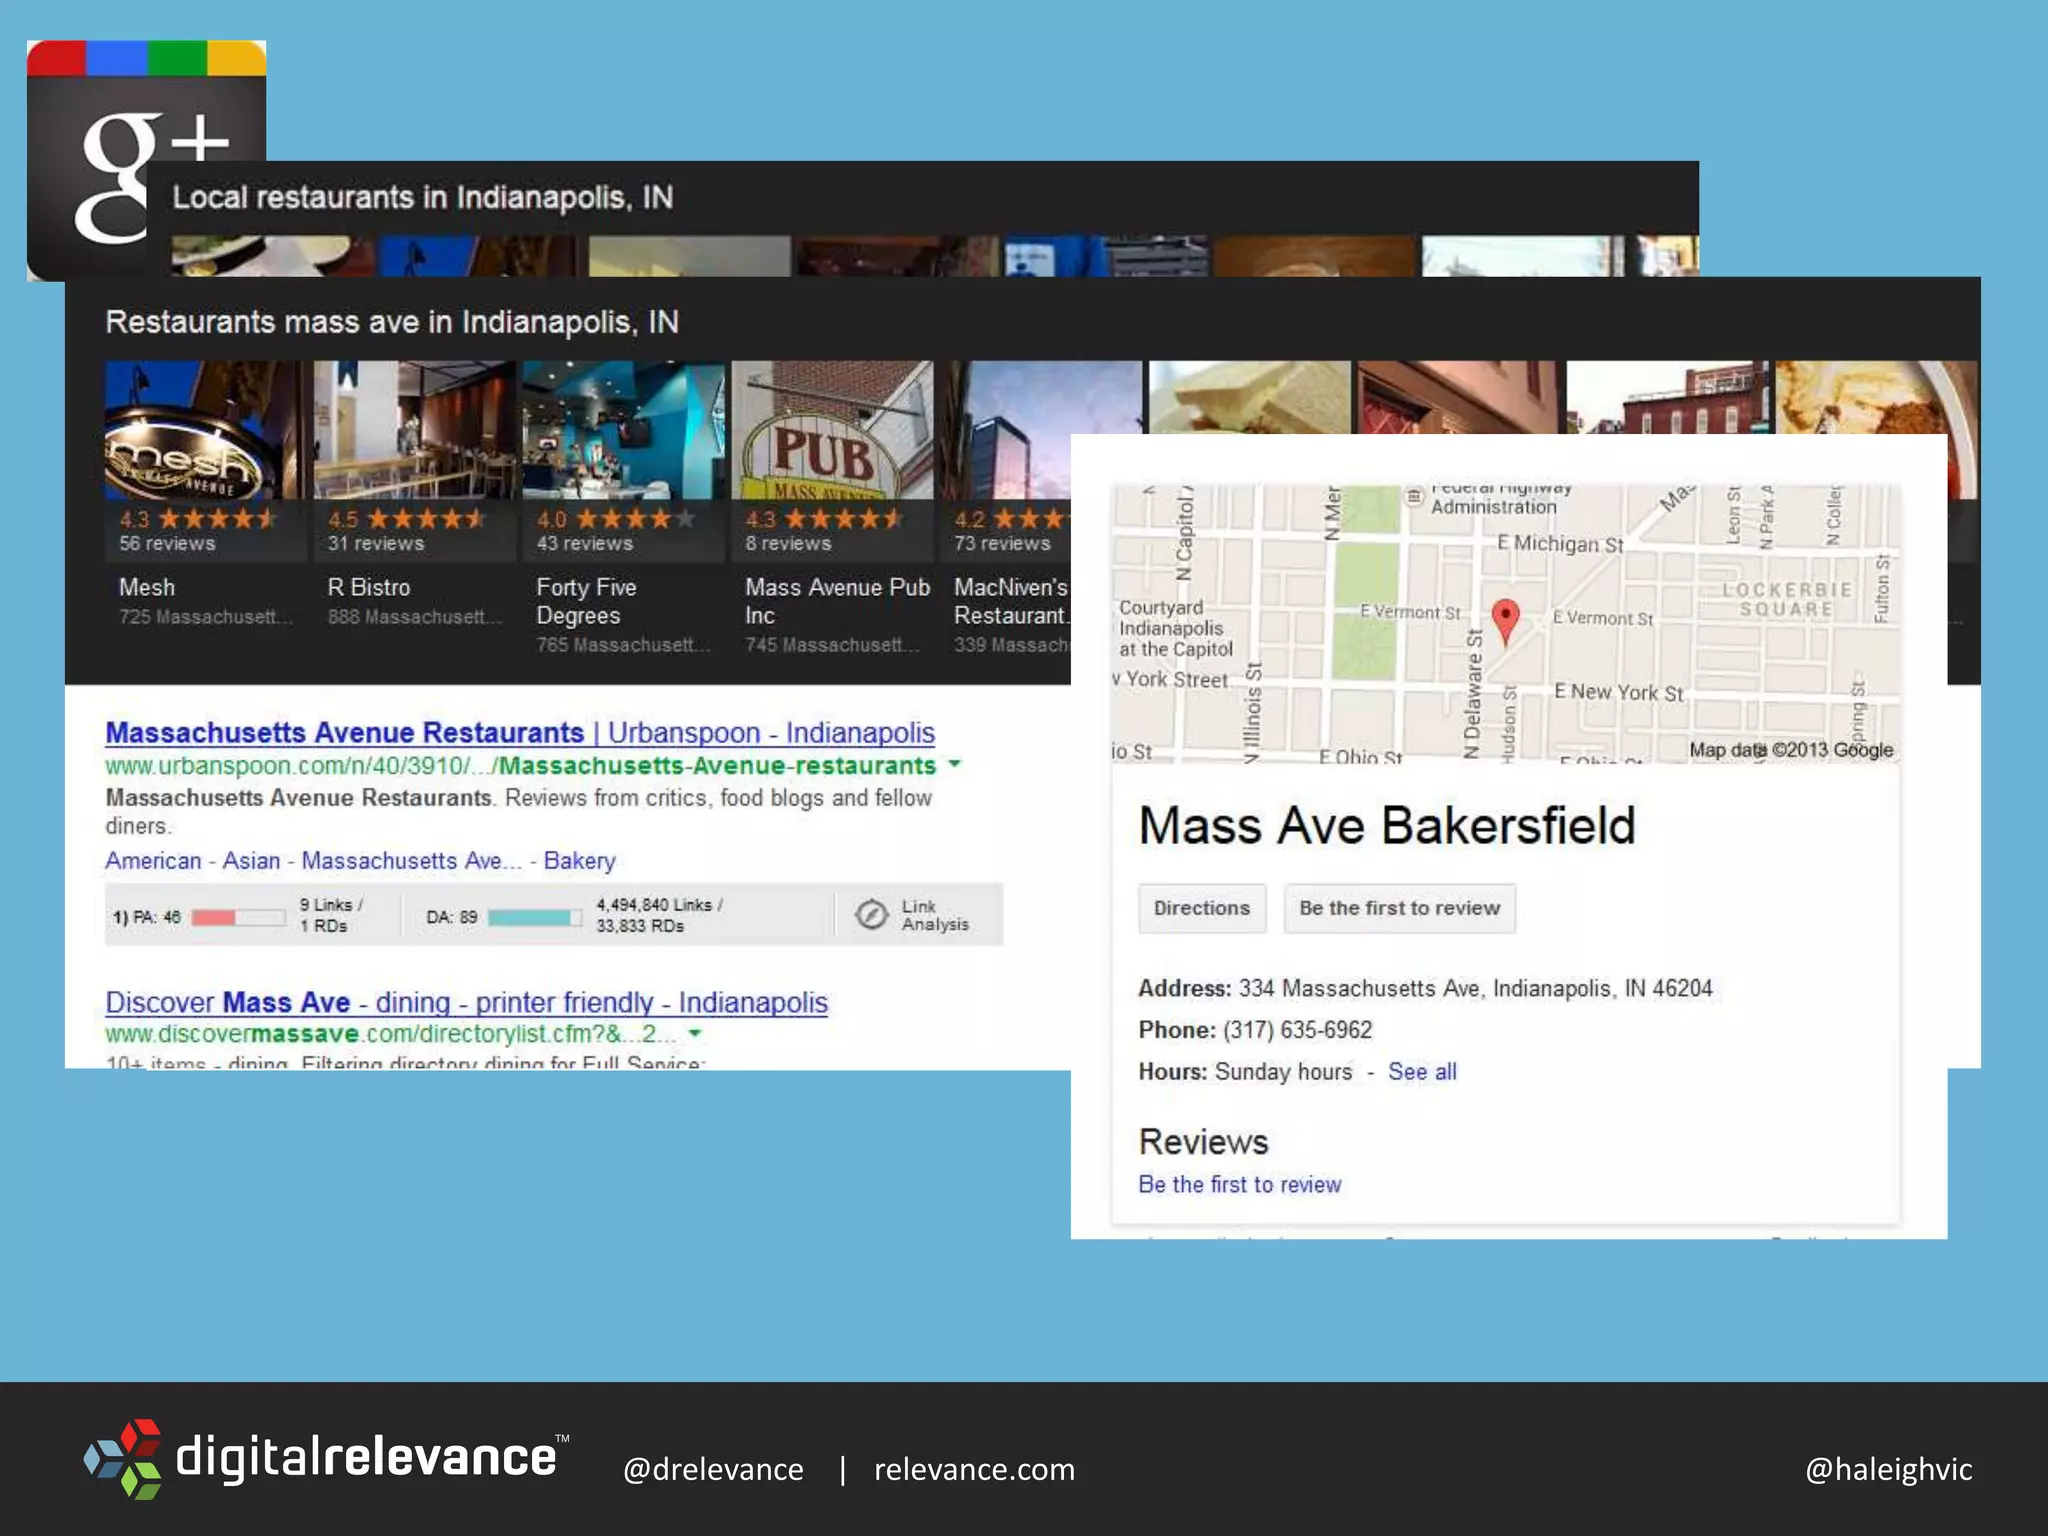Open the Urbanspoon result URL dropdown arrow

point(955,764)
